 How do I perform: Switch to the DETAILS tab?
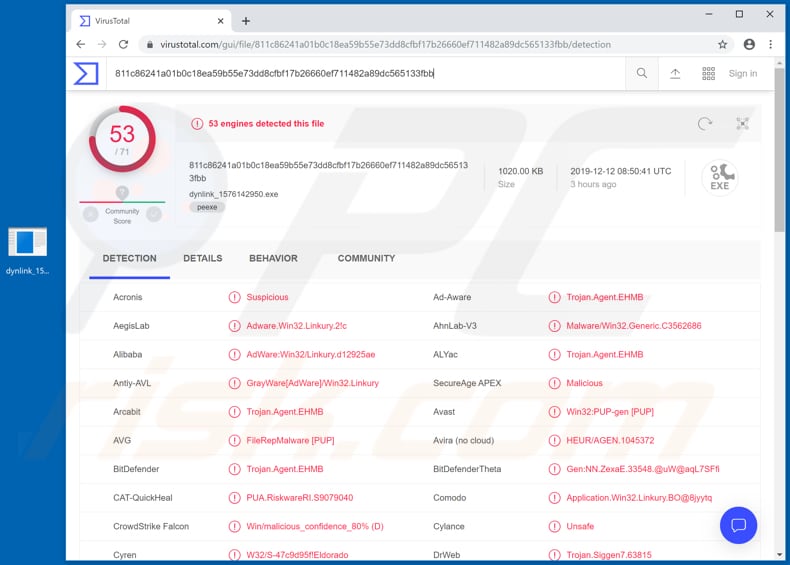tap(202, 258)
